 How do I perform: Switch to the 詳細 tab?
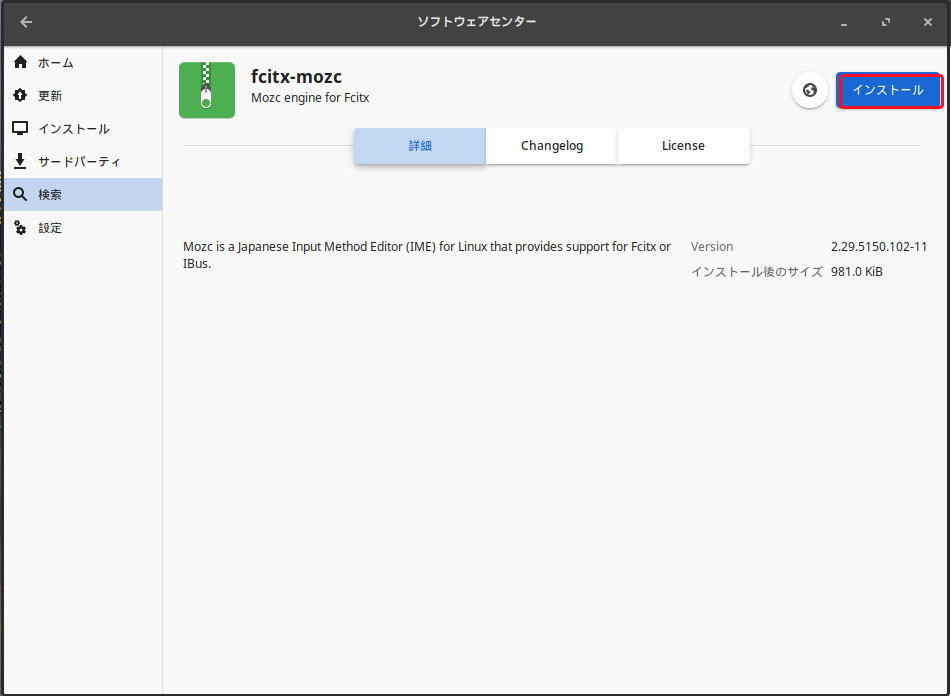tap(420, 146)
